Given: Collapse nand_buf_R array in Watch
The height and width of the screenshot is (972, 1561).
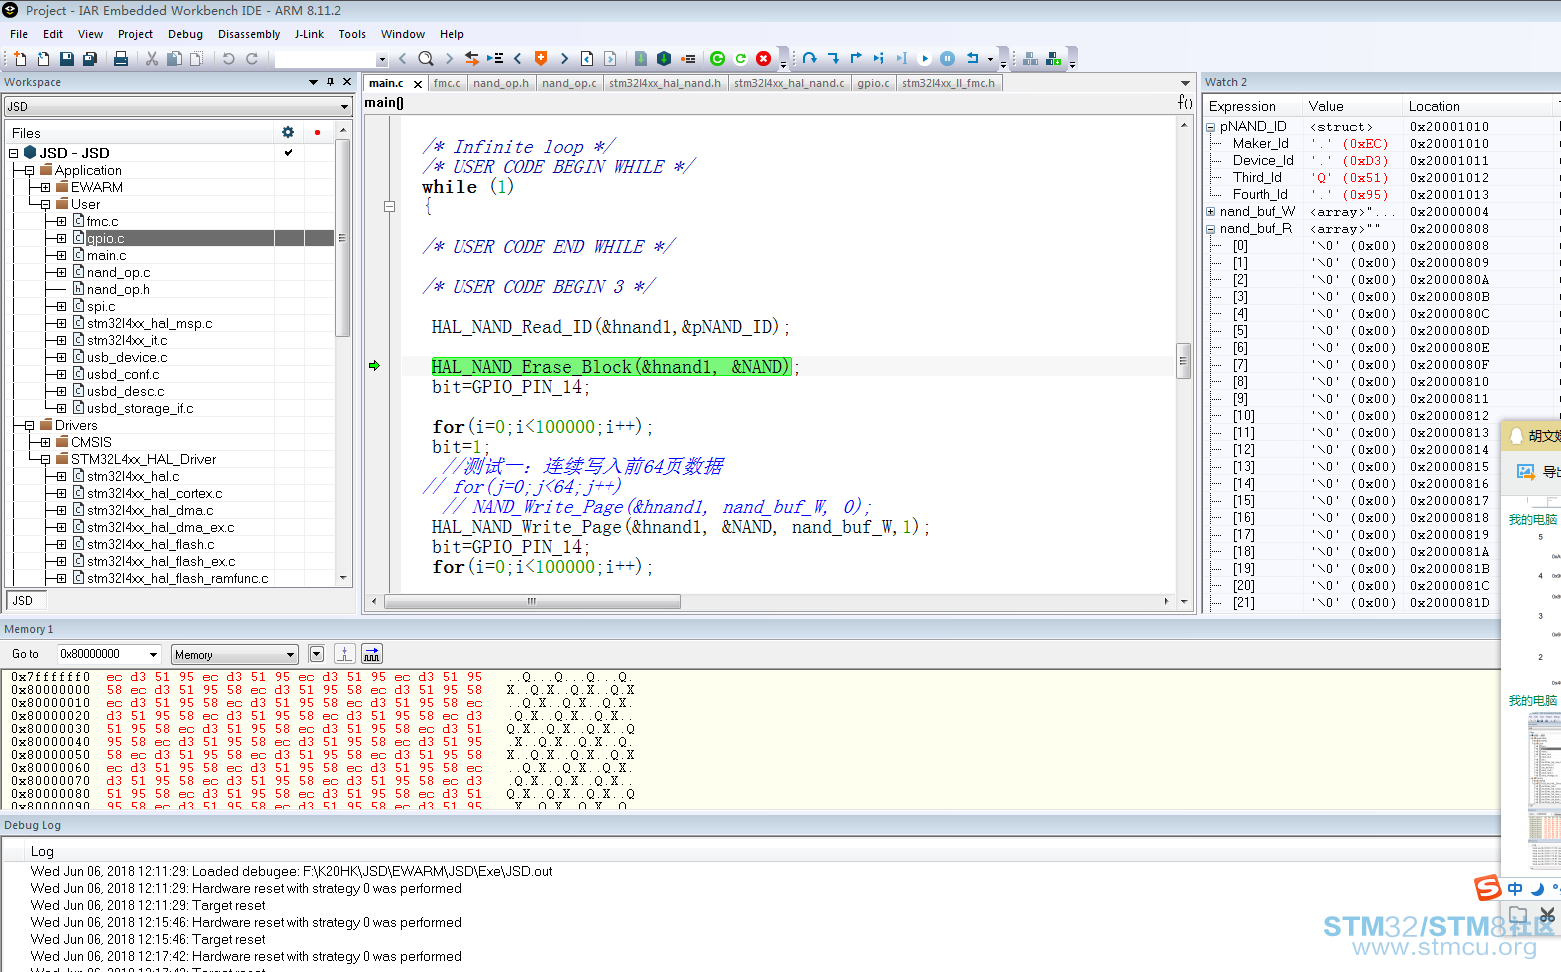Looking at the screenshot, I should [1211, 229].
